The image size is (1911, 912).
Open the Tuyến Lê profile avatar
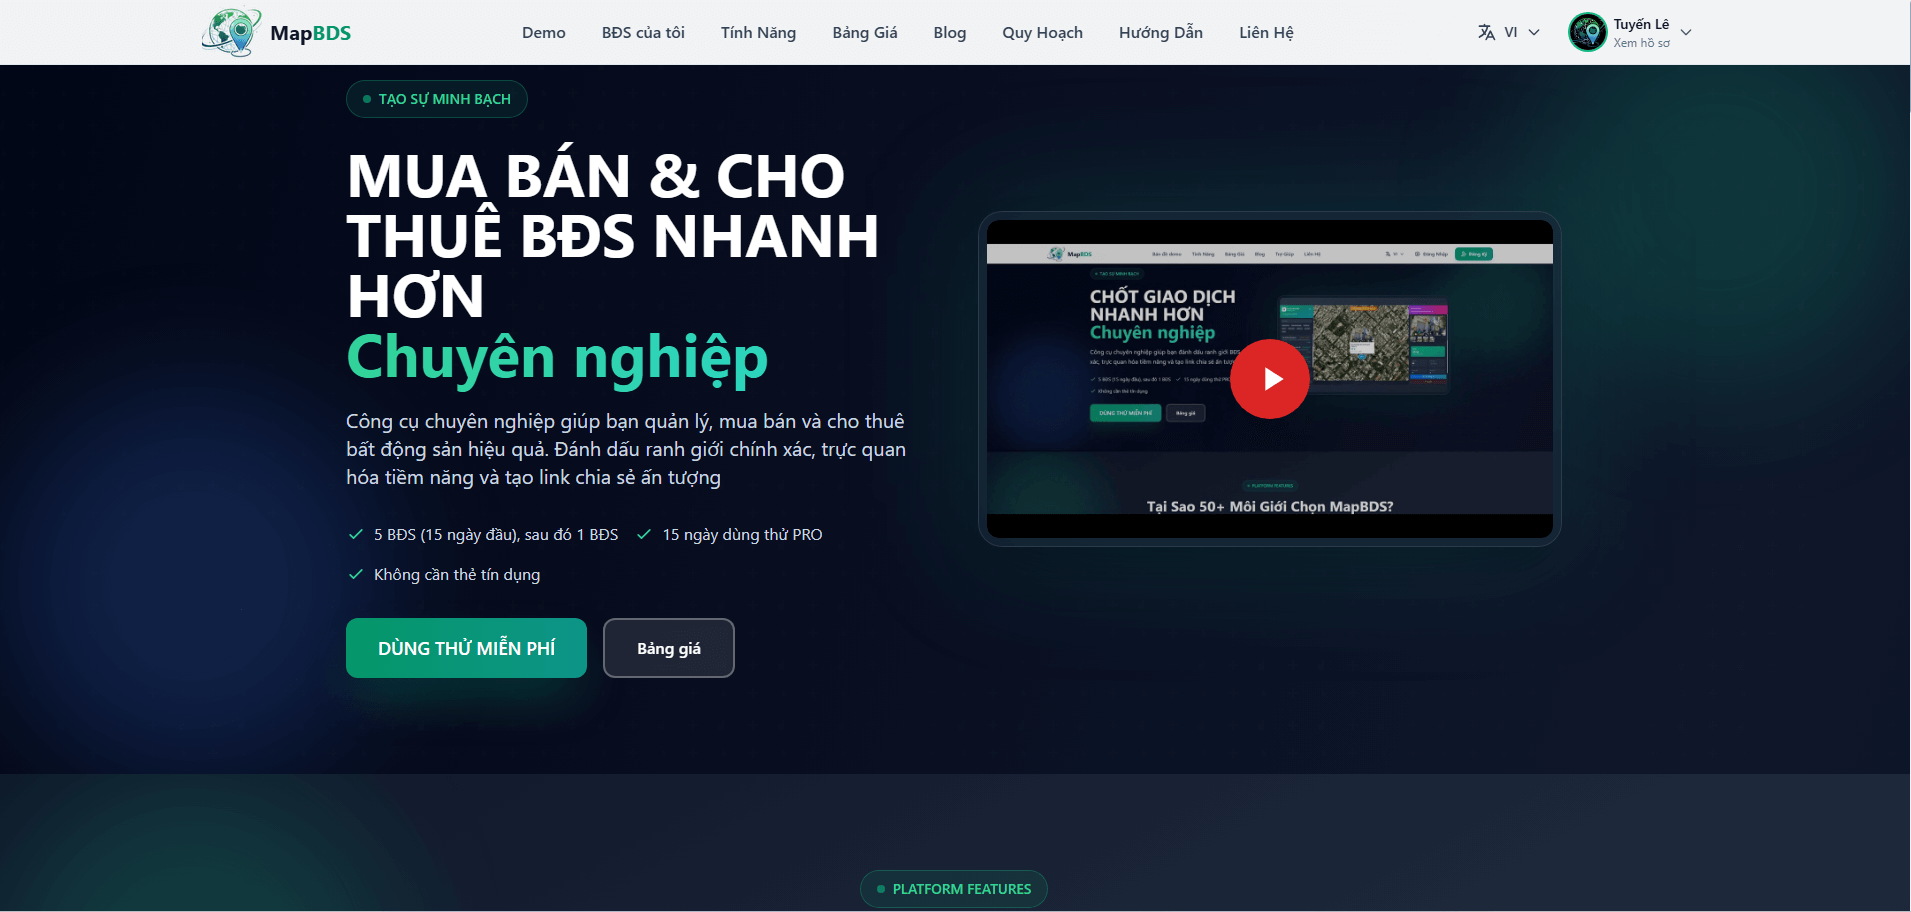click(x=1587, y=32)
